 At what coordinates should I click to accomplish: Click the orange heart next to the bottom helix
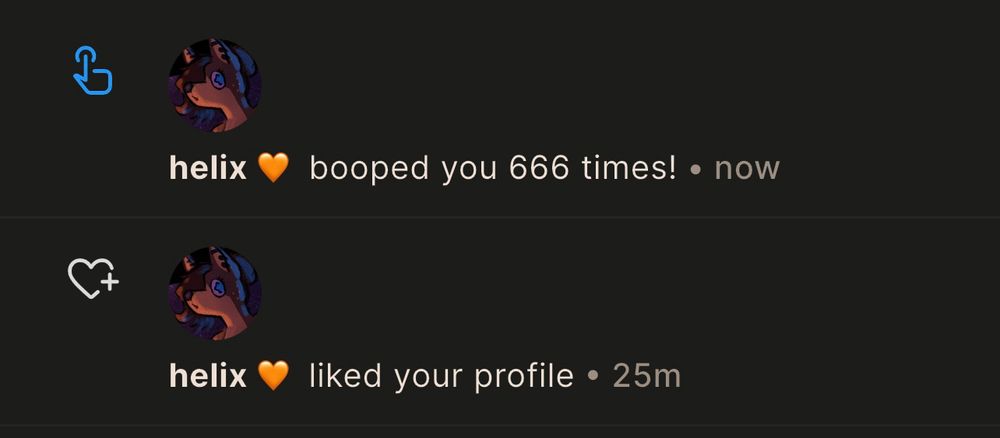273,376
